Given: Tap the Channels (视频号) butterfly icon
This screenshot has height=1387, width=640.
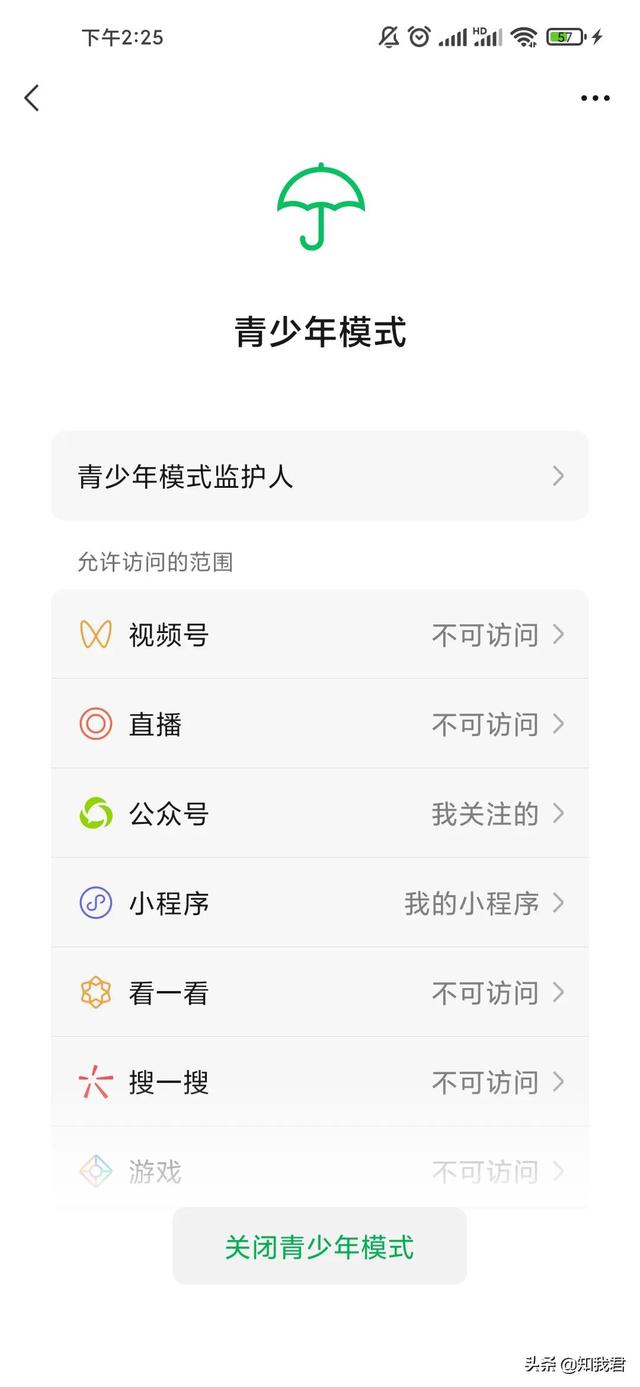Looking at the screenshot, I should coord(96,634).
